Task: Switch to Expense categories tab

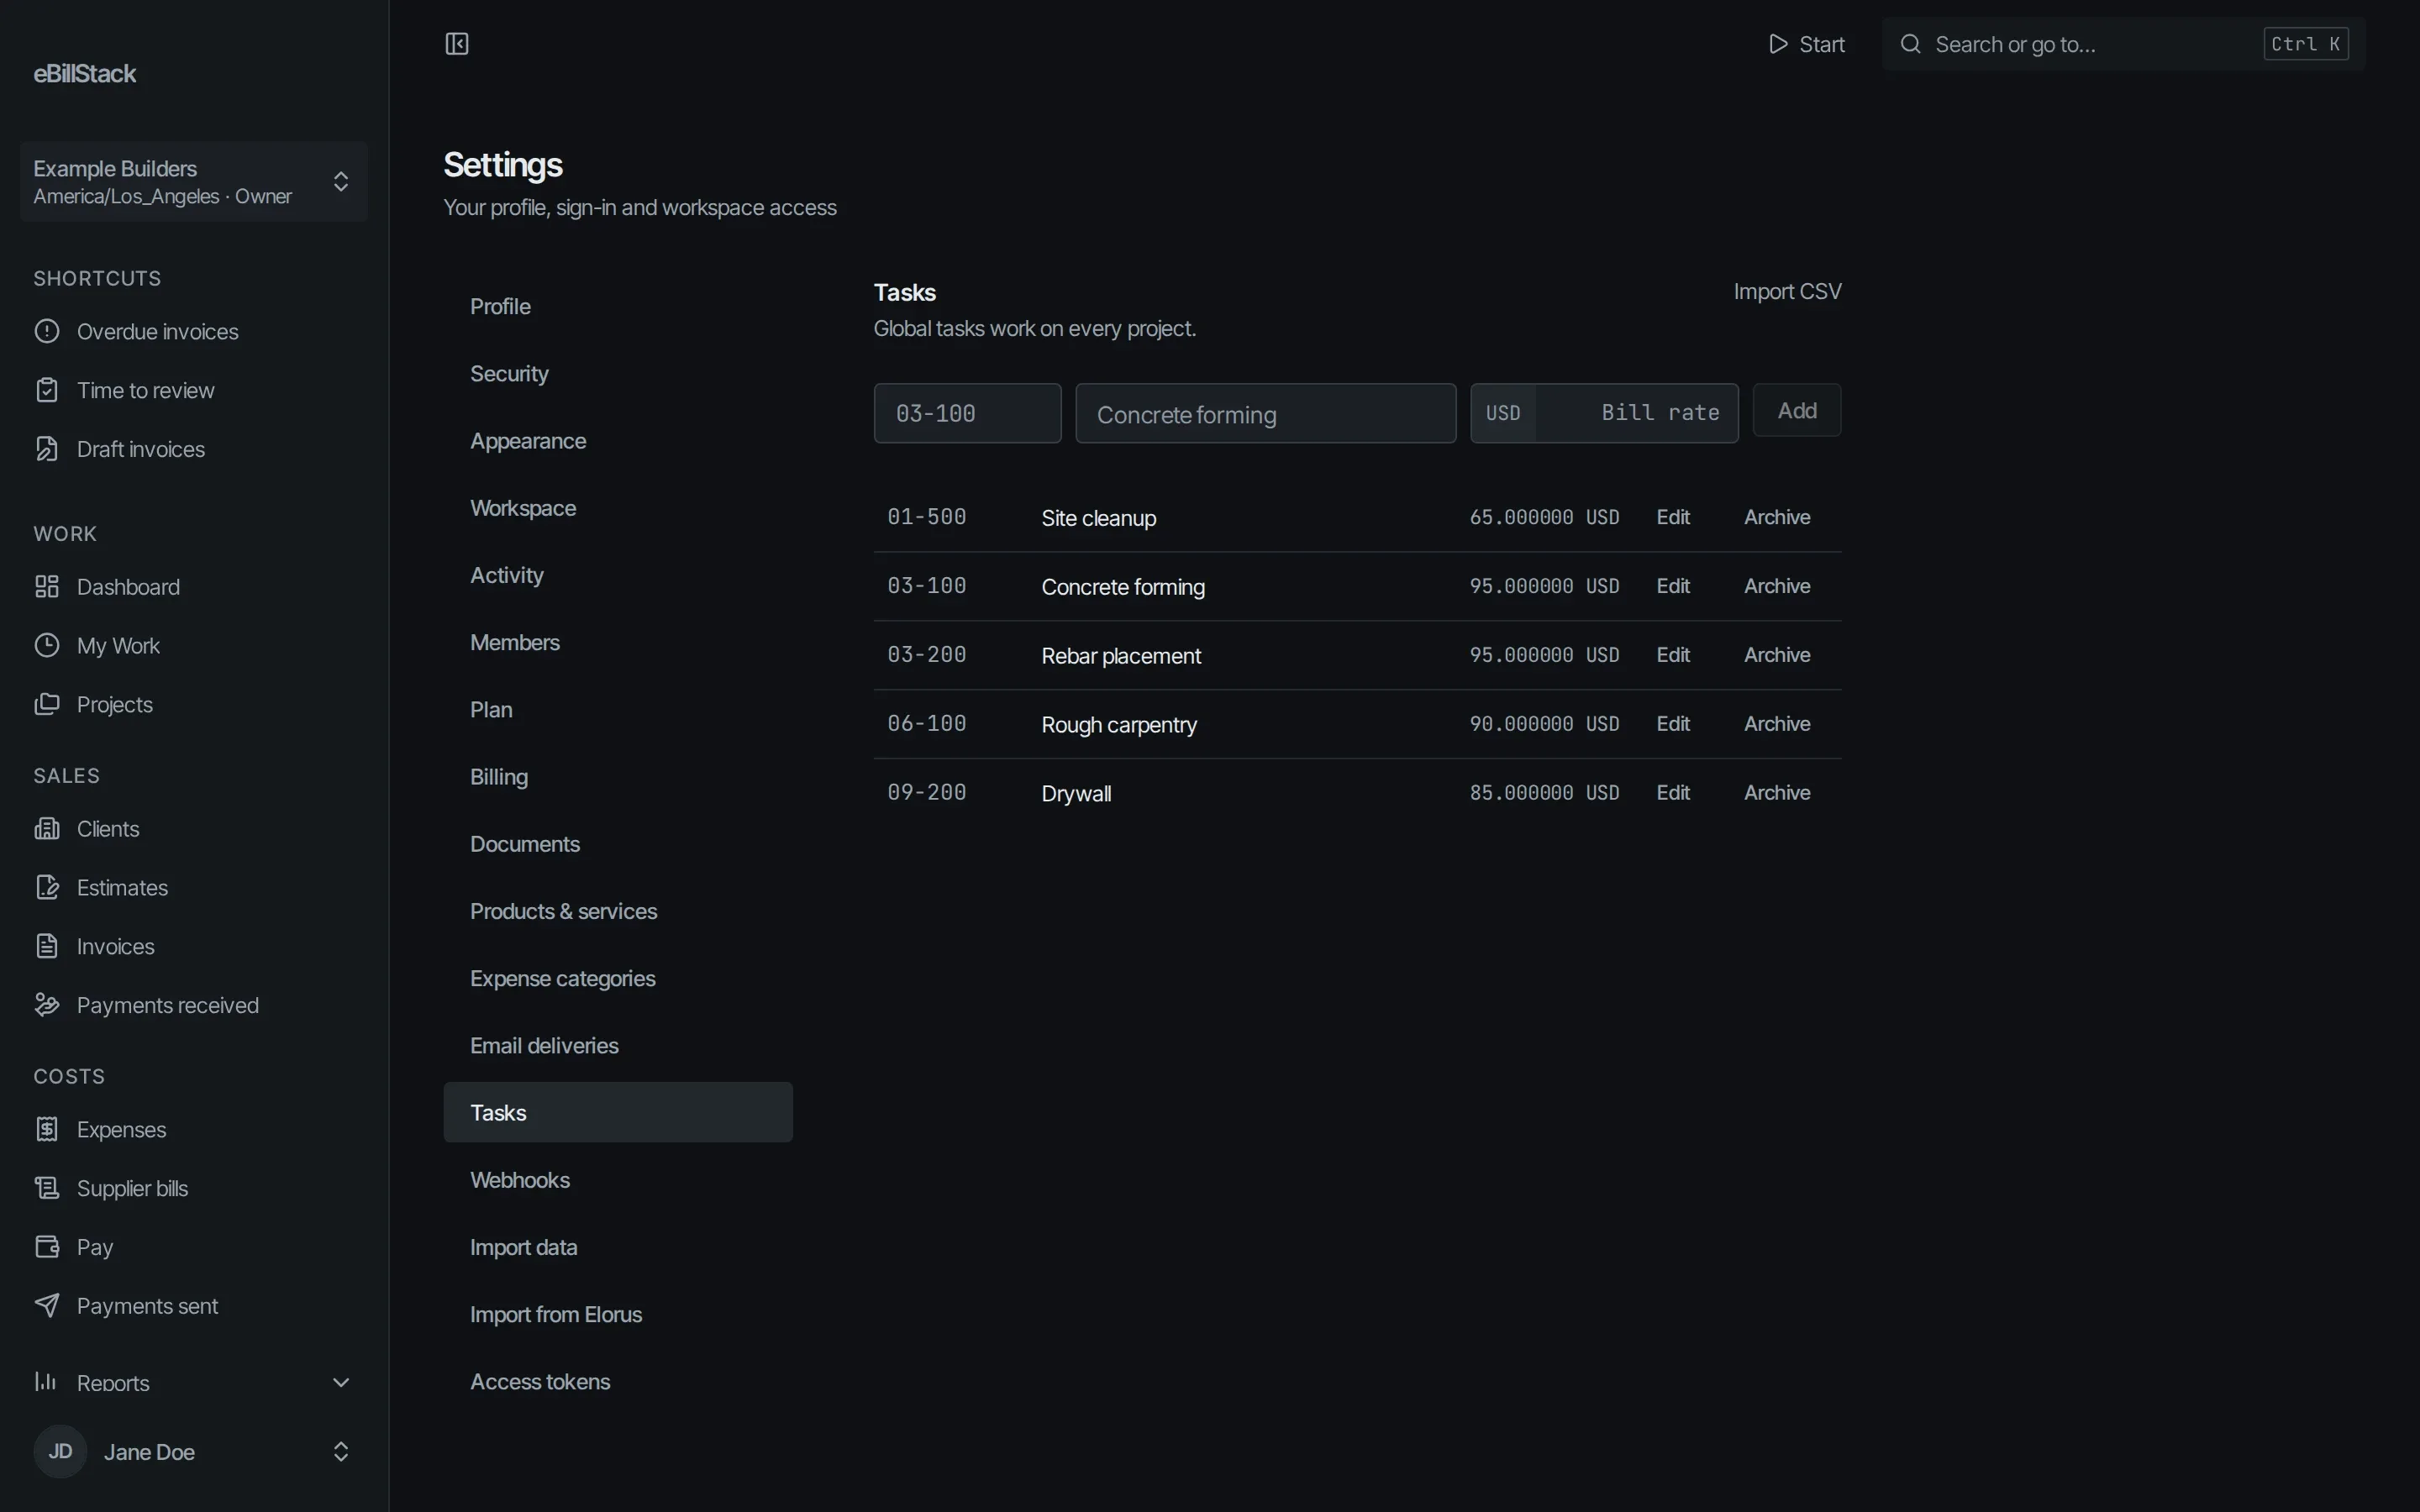Action: pos(618,978)
